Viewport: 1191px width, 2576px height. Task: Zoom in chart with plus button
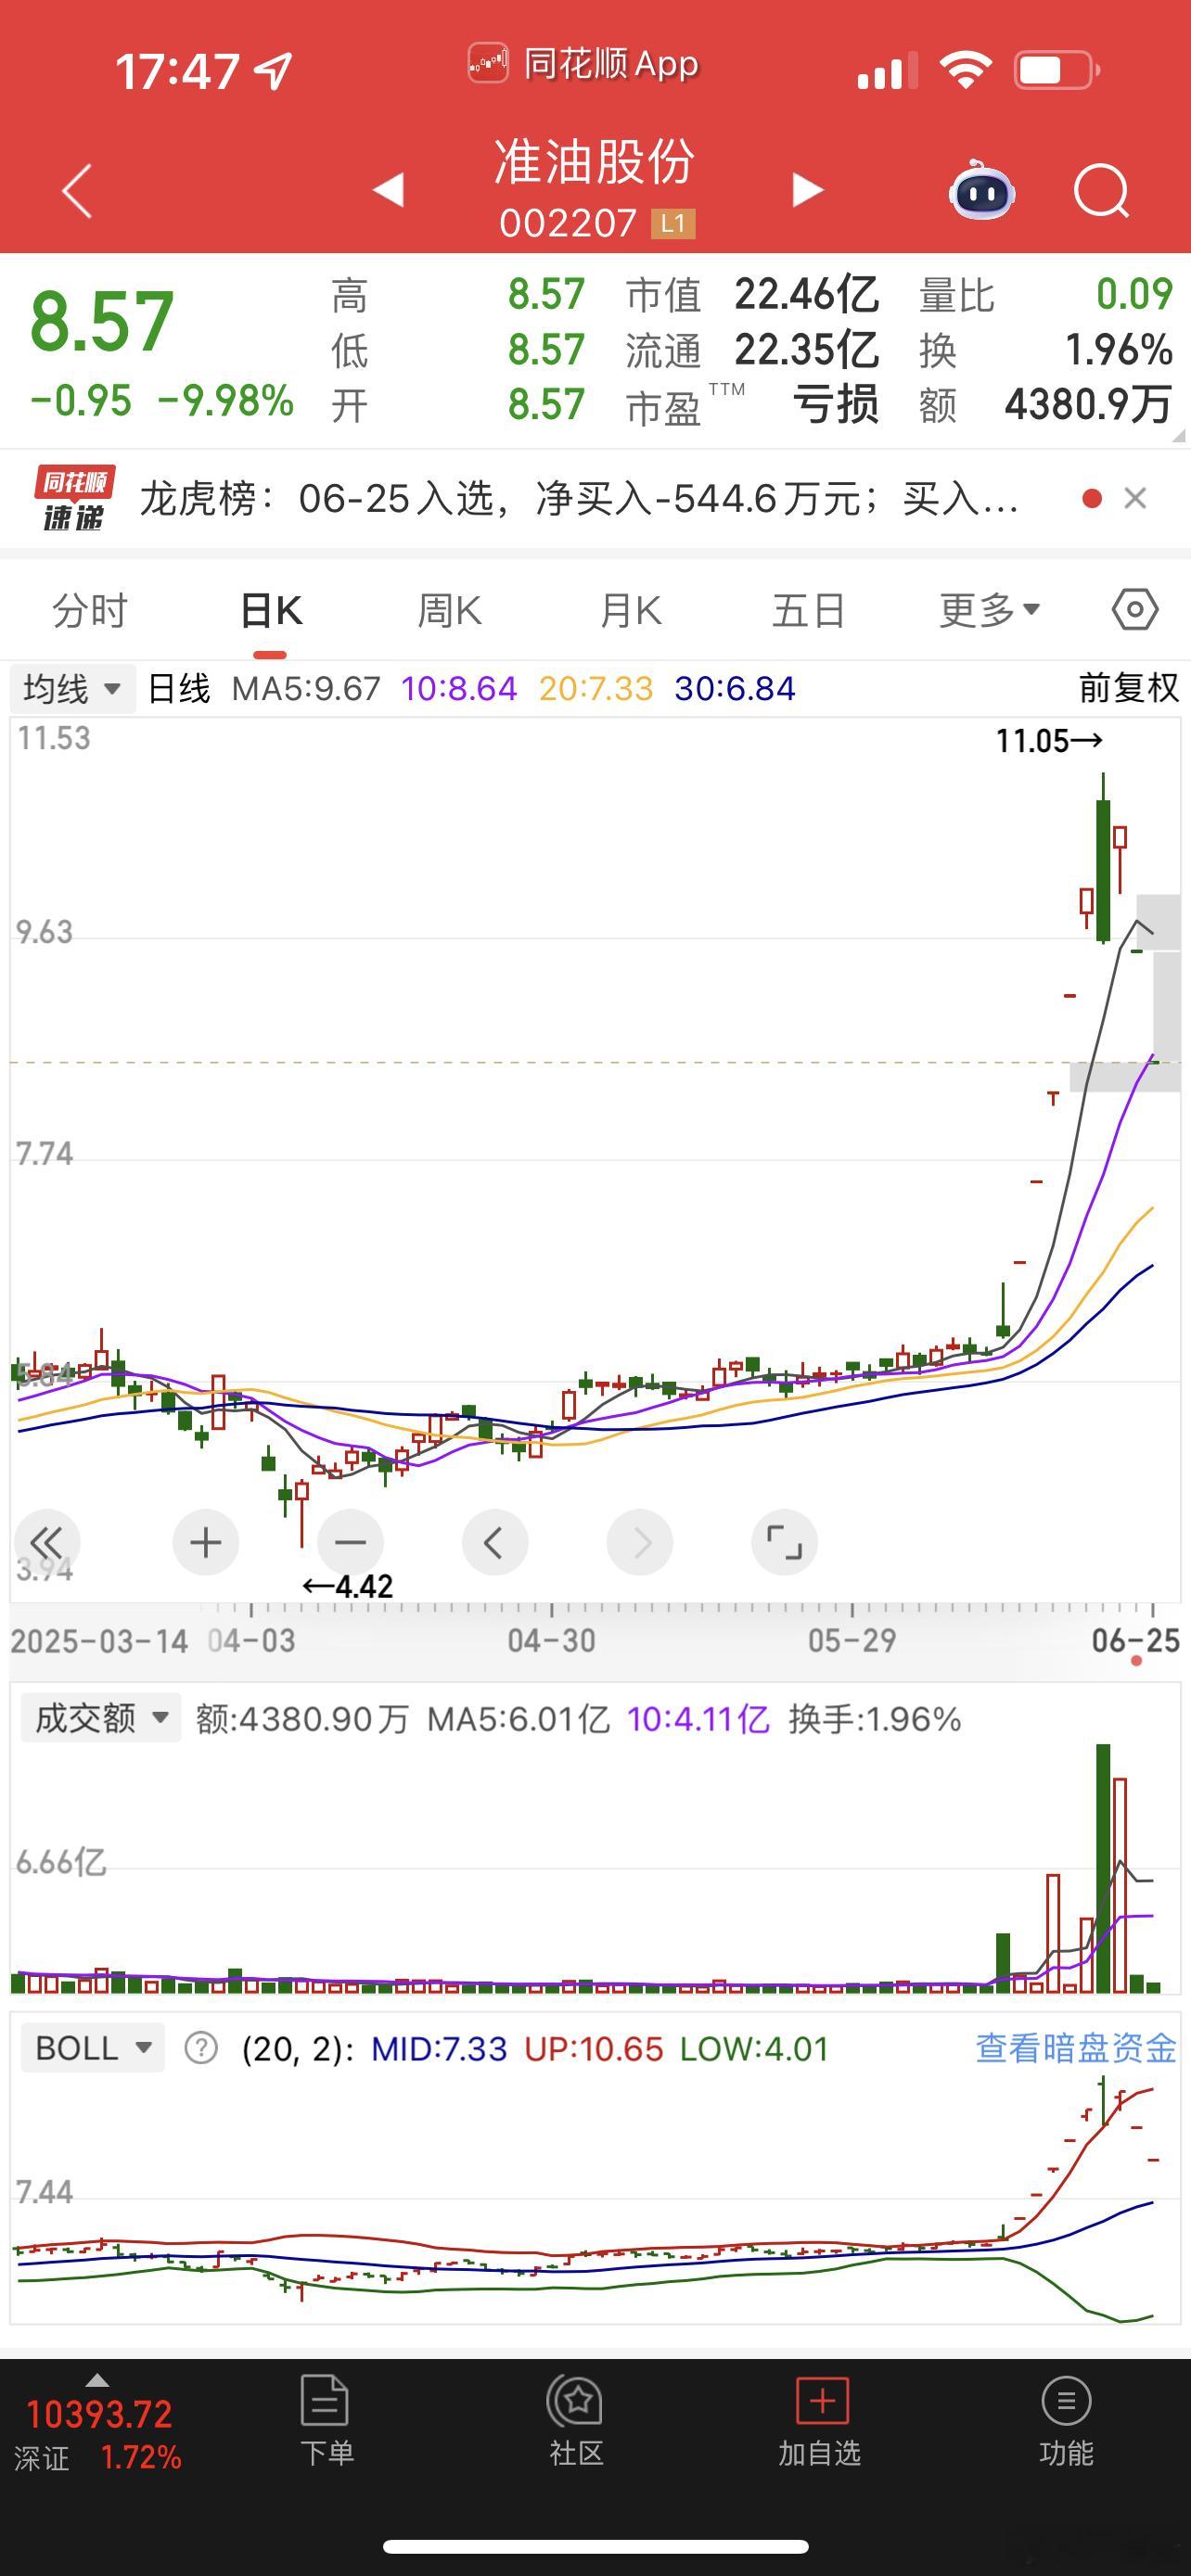206,1542
